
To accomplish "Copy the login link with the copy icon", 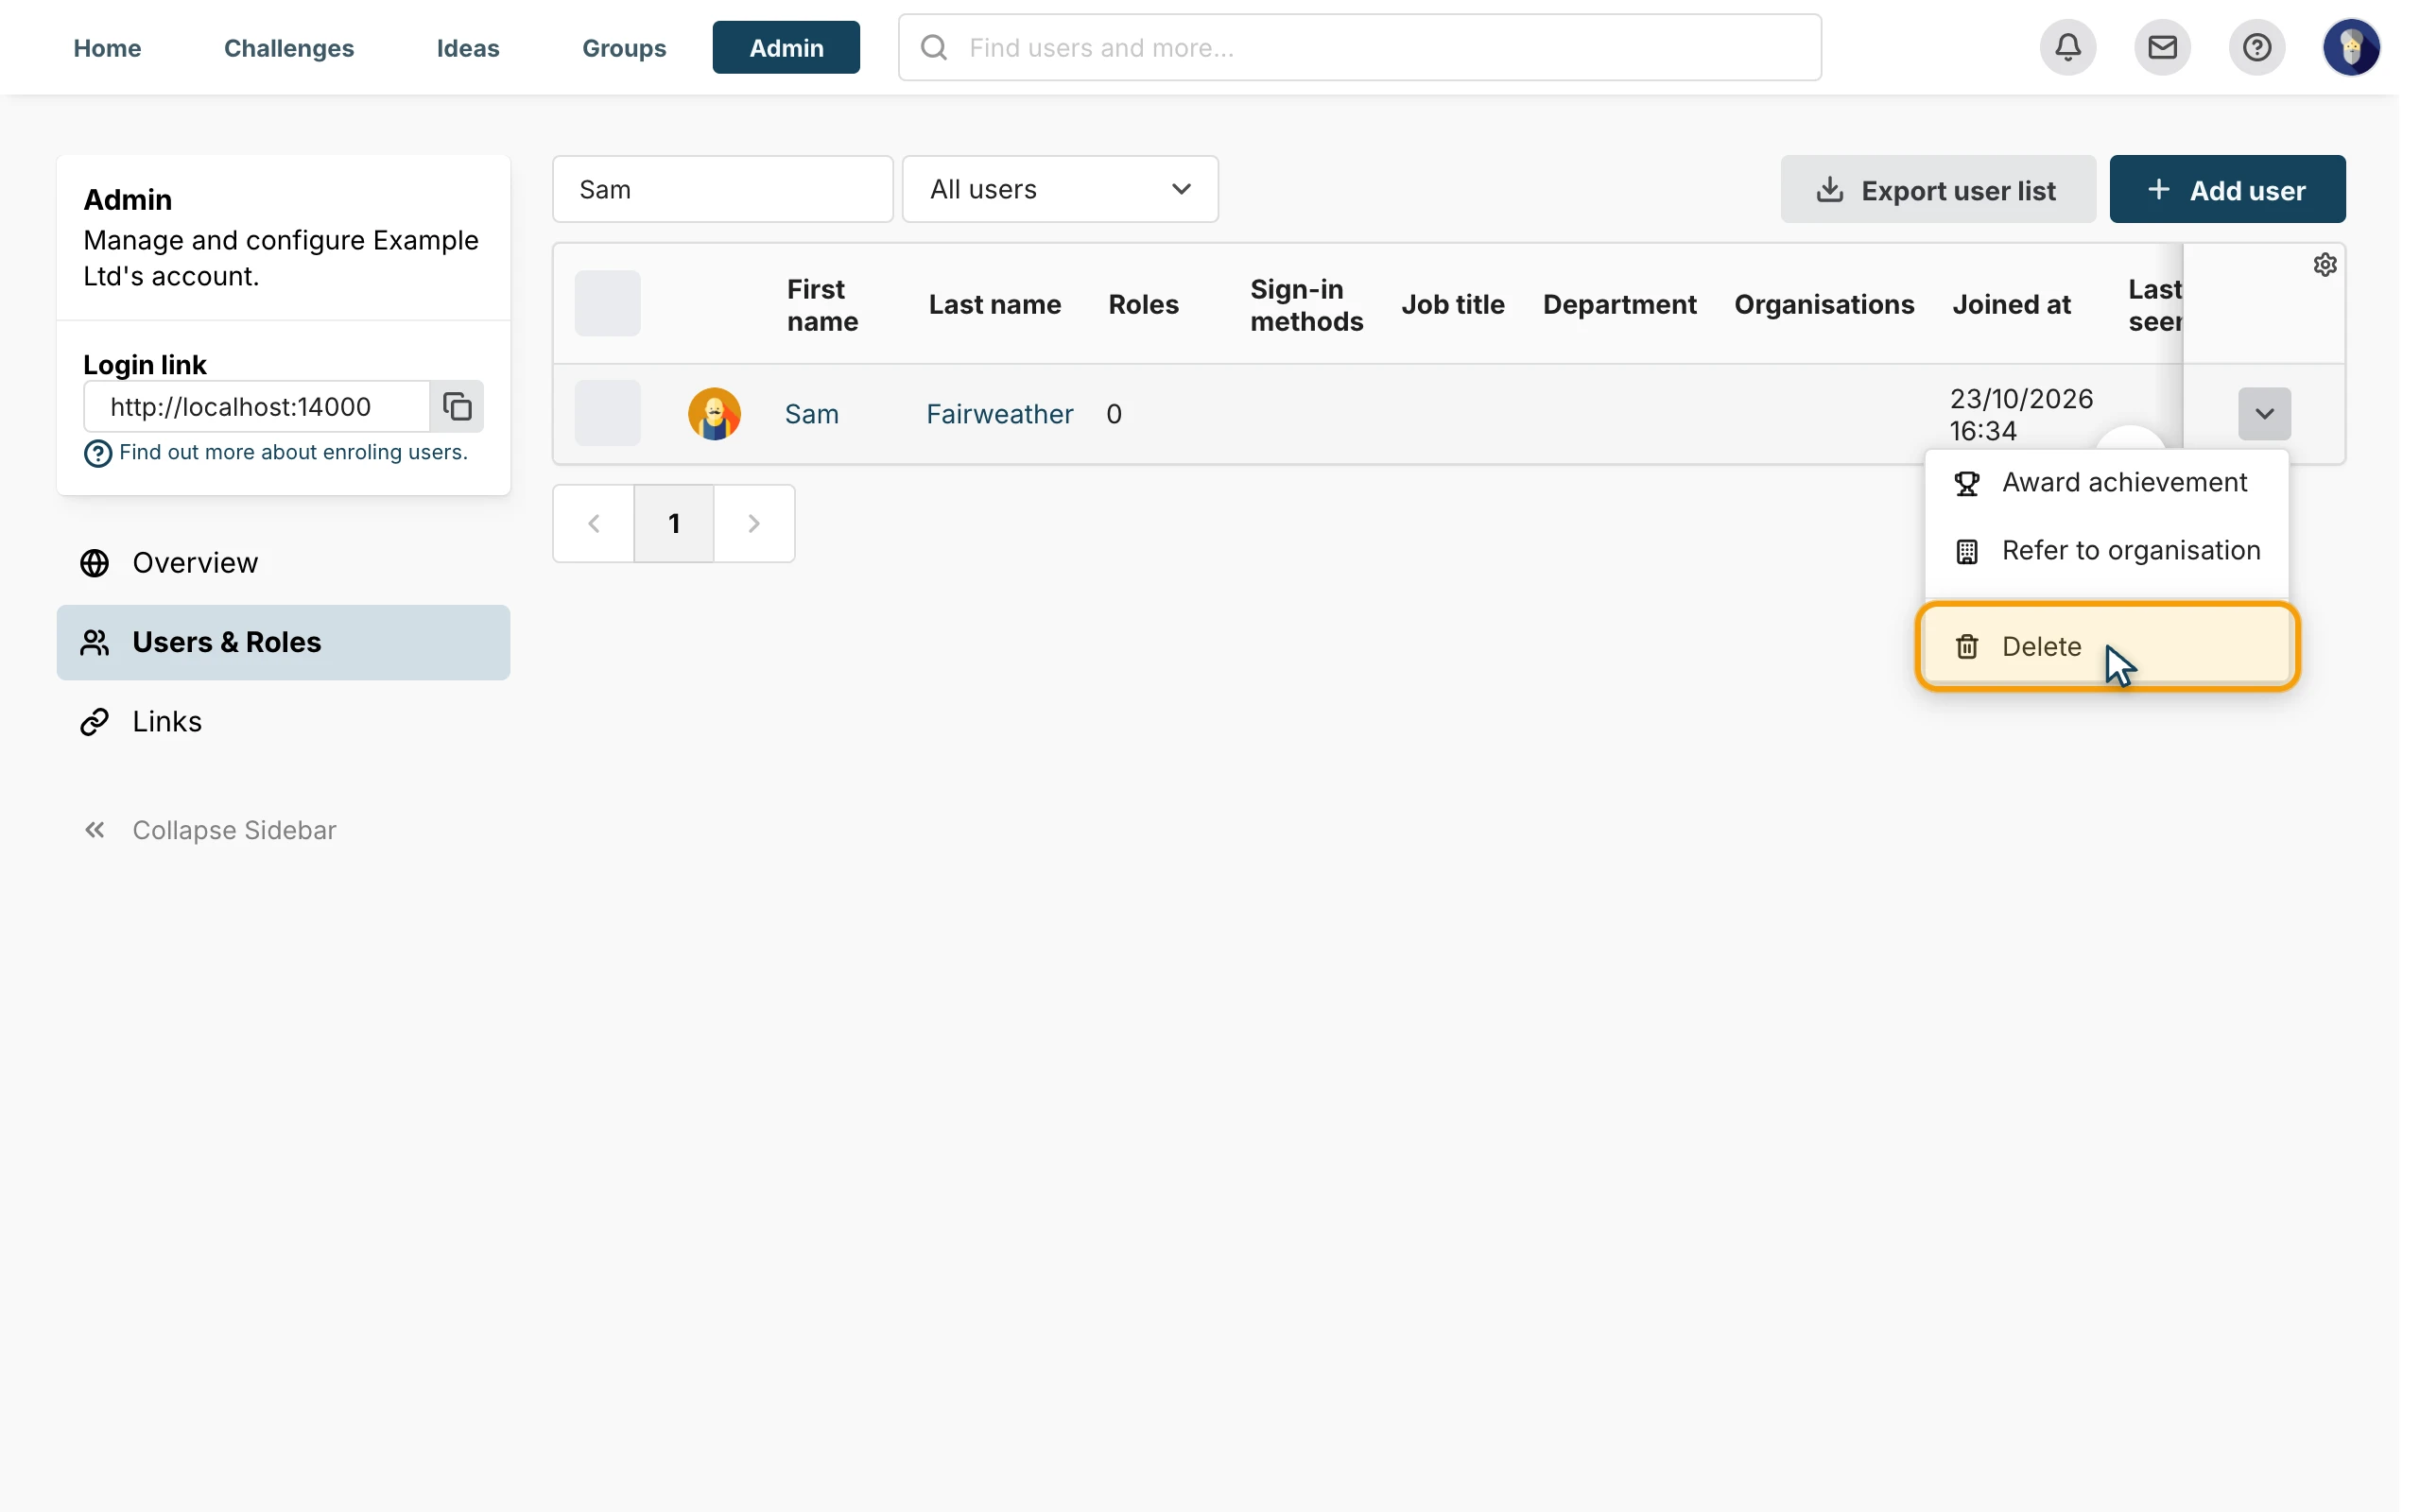I will (x=457, y=406).
